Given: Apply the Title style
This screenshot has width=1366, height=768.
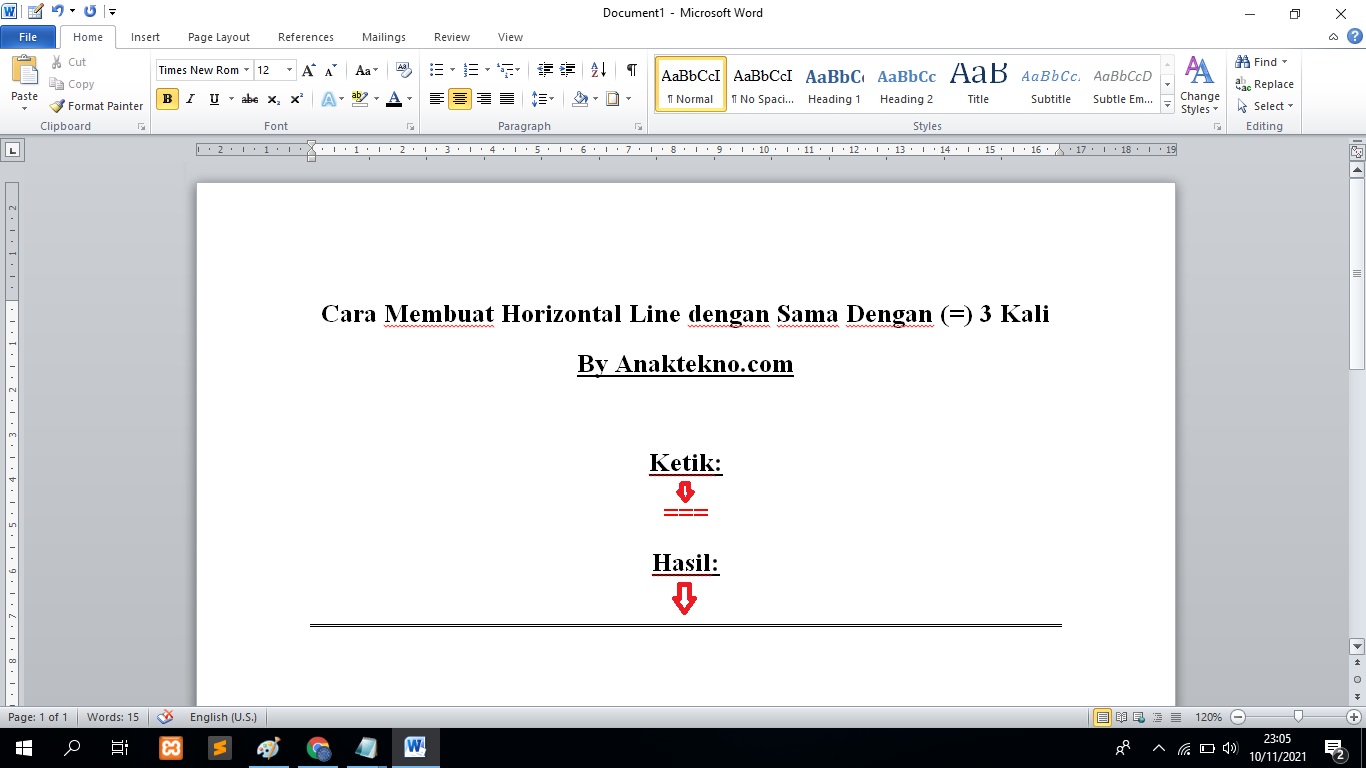Looking at the screenshot, I should pos(978,84).
